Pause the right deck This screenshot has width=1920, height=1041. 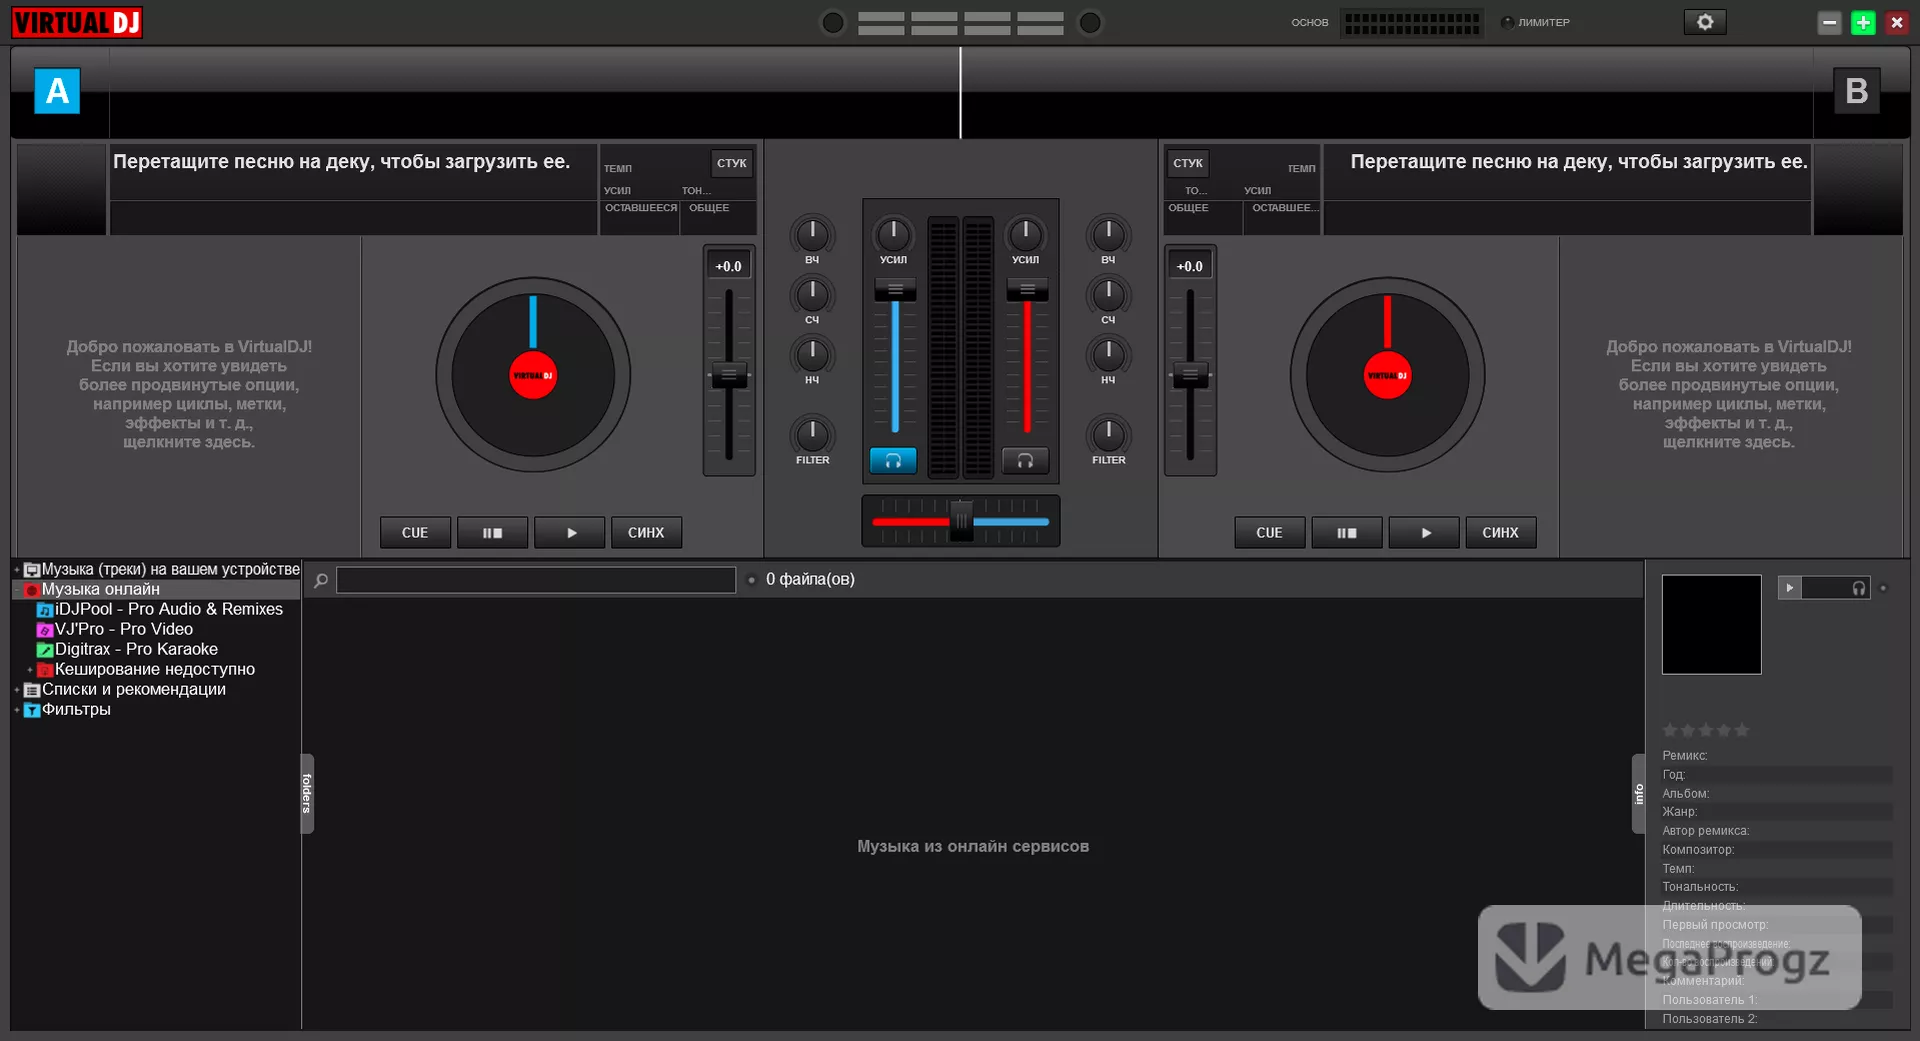click(1347, 533)
